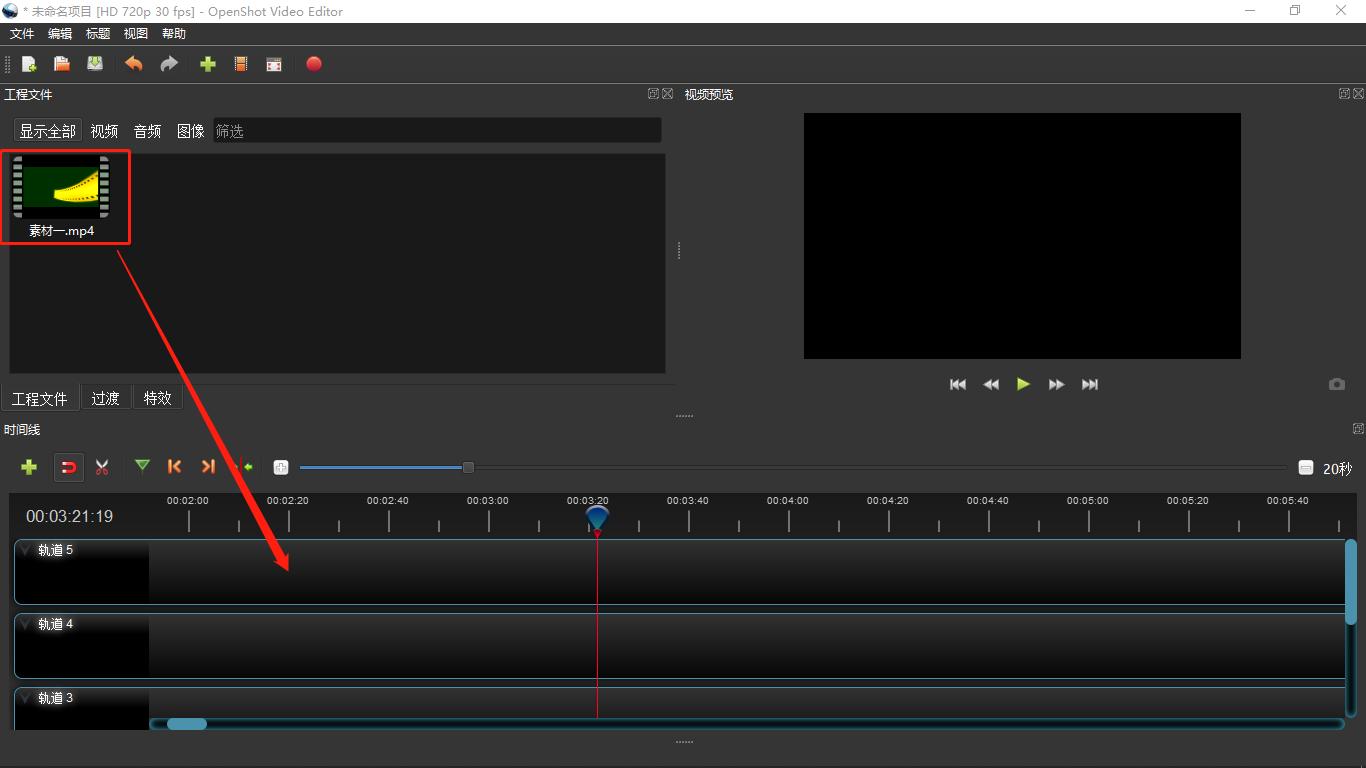
Task: Open the 视图 menu
Action: (x=136, y=34)
